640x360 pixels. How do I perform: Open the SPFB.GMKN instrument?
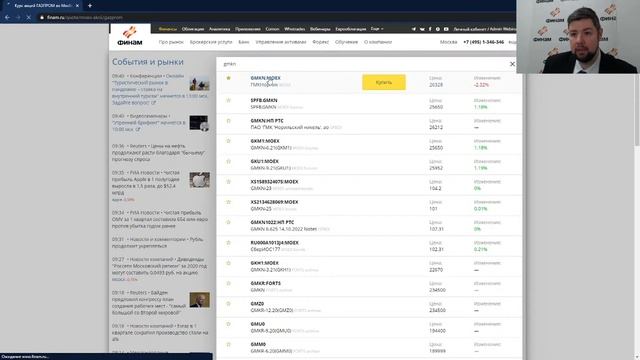tap(264, 100)
